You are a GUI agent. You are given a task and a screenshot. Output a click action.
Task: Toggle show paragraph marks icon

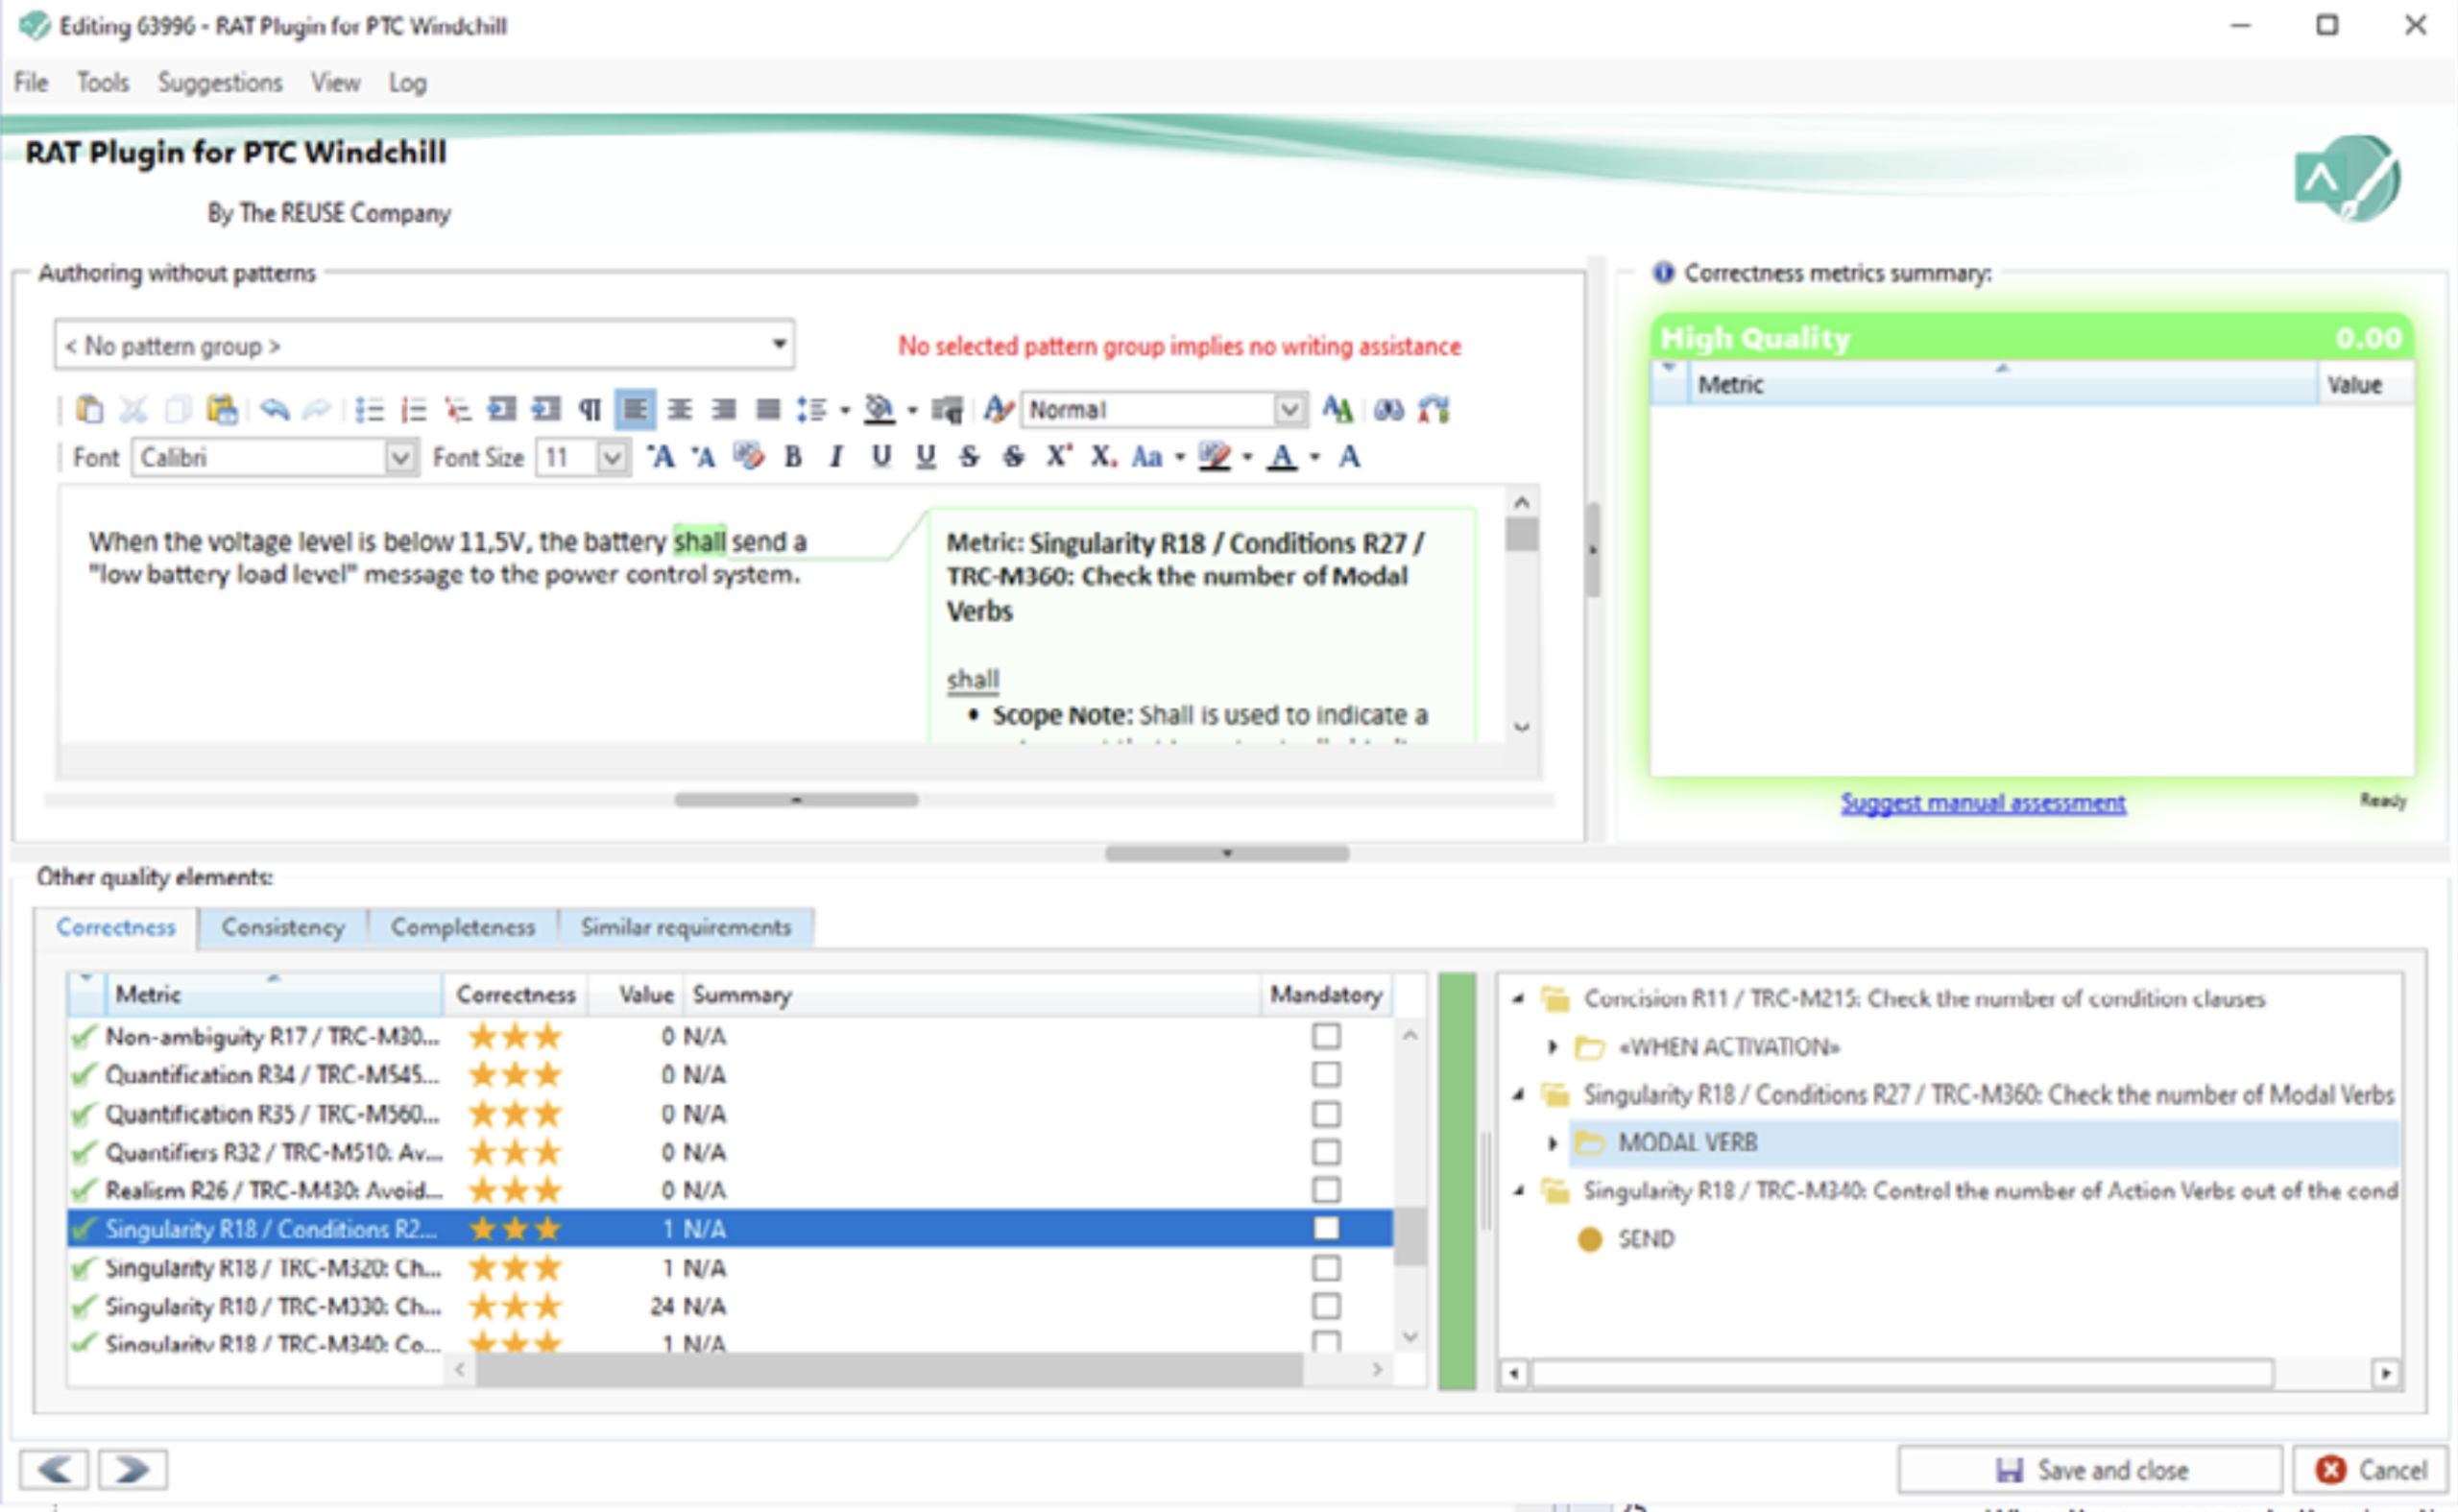590,410
